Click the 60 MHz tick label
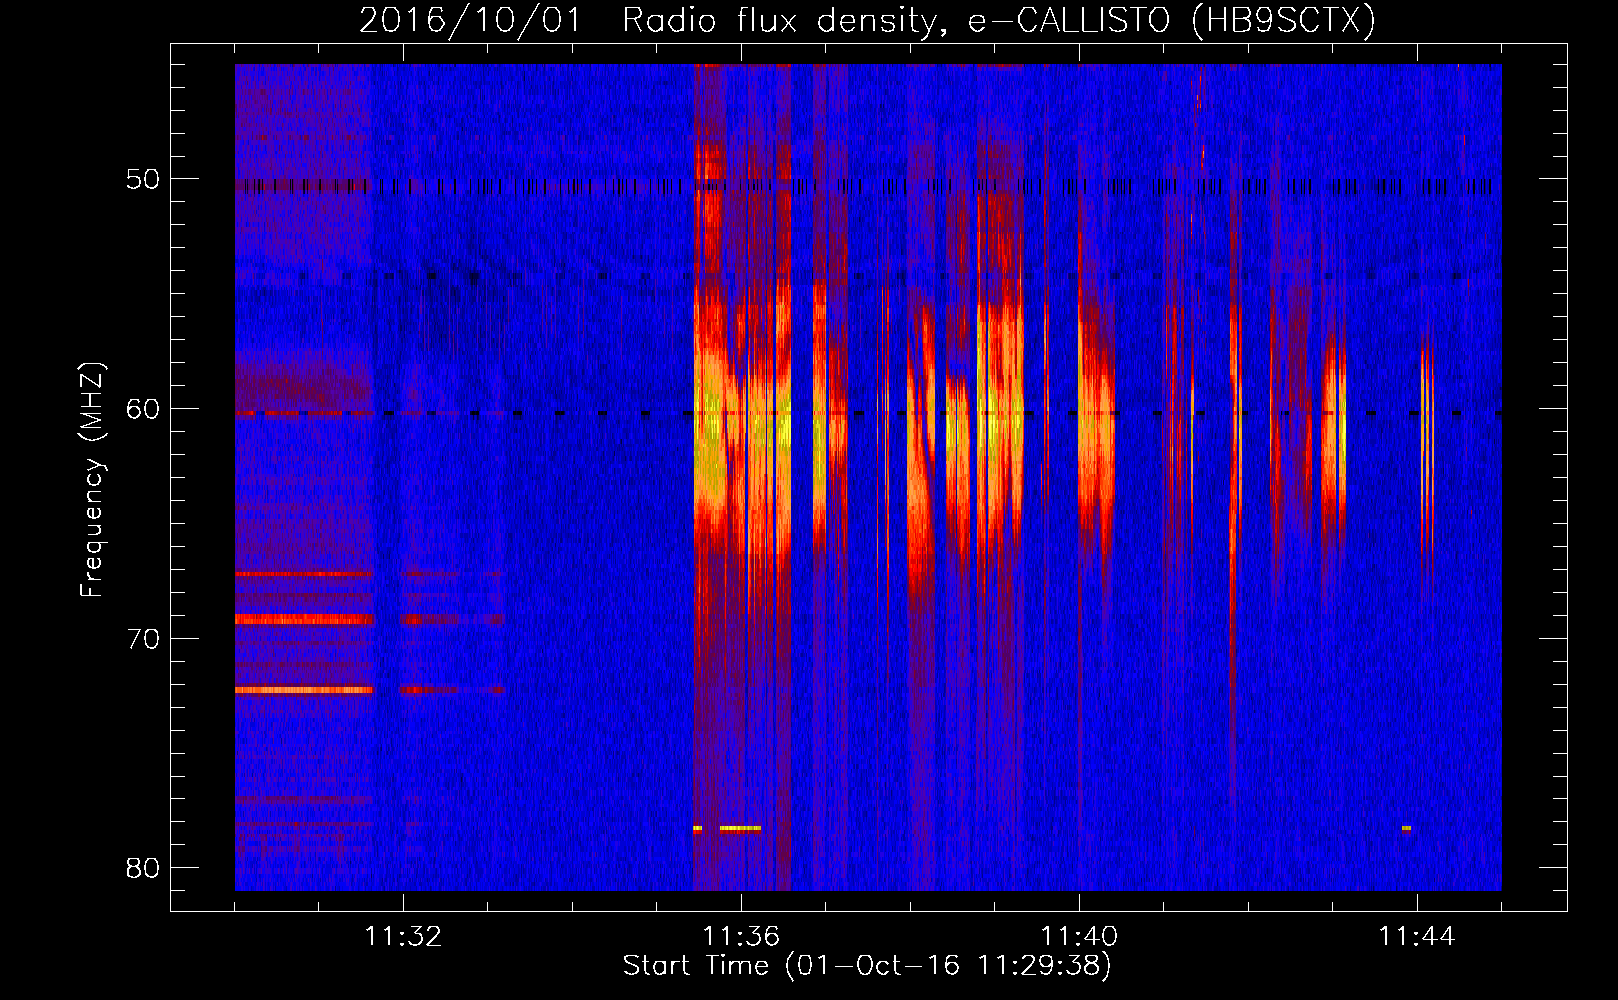This screenshot has width=1618, height=1000. tap(143, 409)
